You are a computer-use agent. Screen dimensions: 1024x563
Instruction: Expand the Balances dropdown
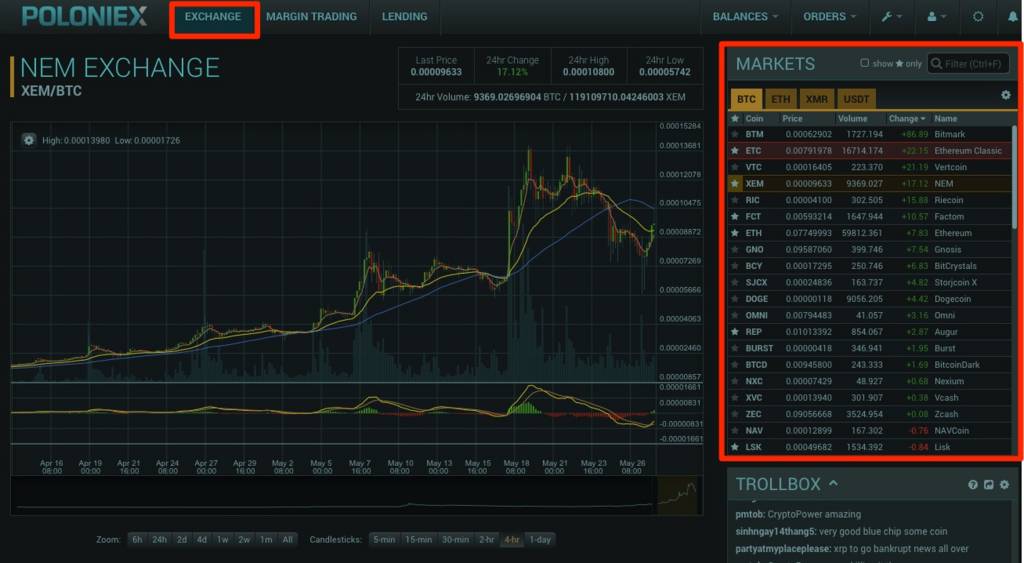745,16
